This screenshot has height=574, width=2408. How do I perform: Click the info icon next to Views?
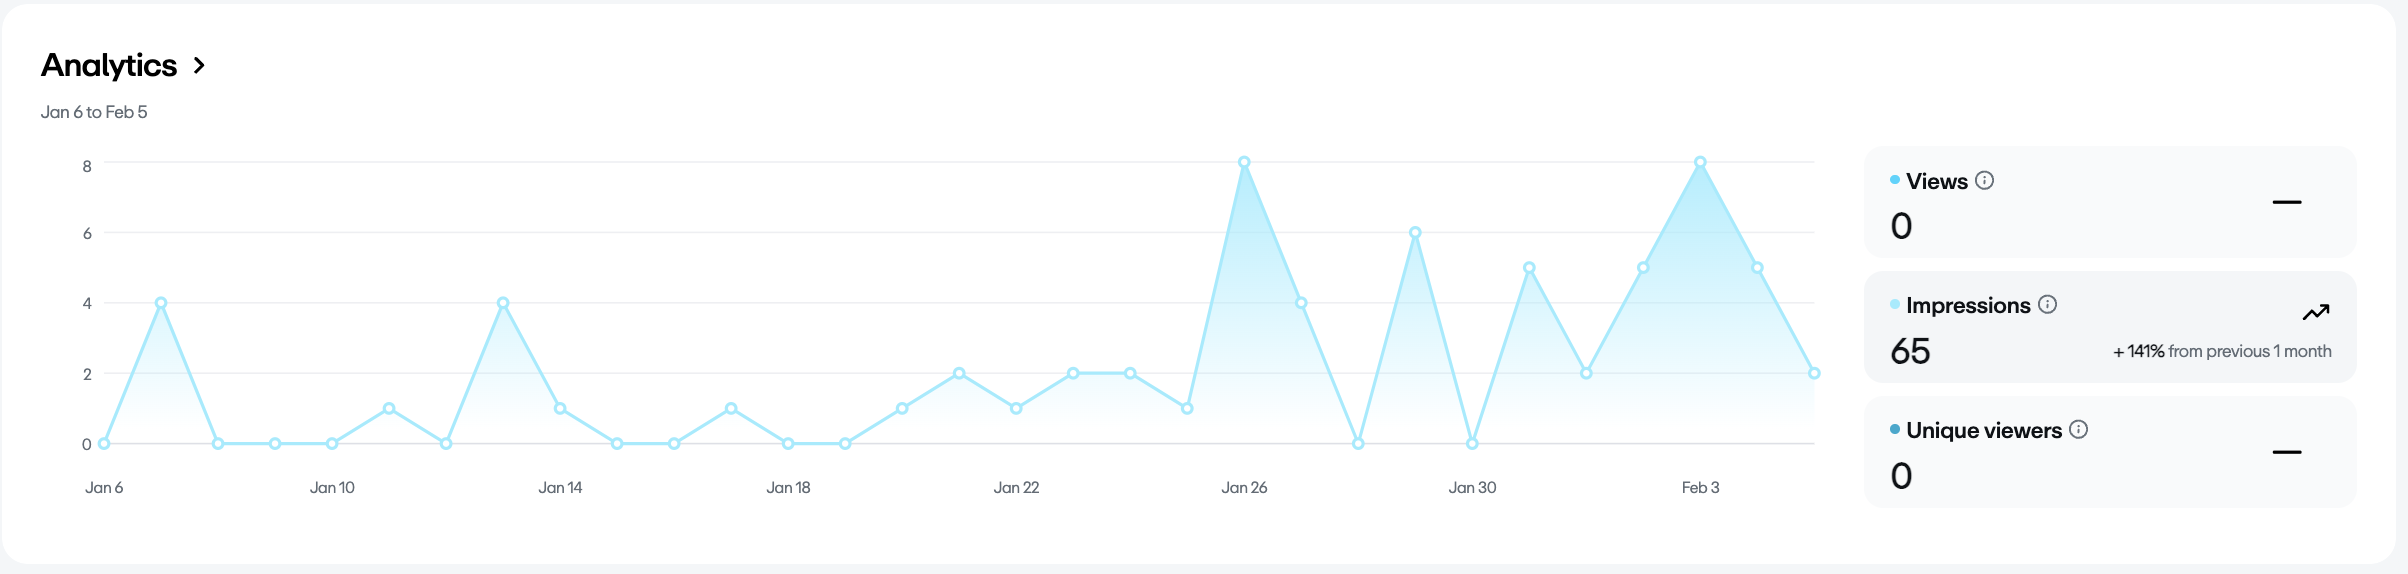(1985, 181)
